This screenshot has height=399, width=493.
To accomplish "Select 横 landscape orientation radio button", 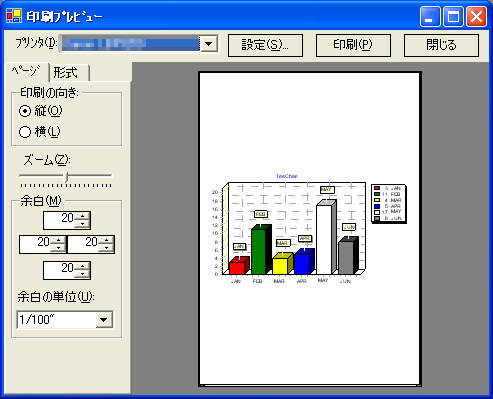I will coord(25,132).
